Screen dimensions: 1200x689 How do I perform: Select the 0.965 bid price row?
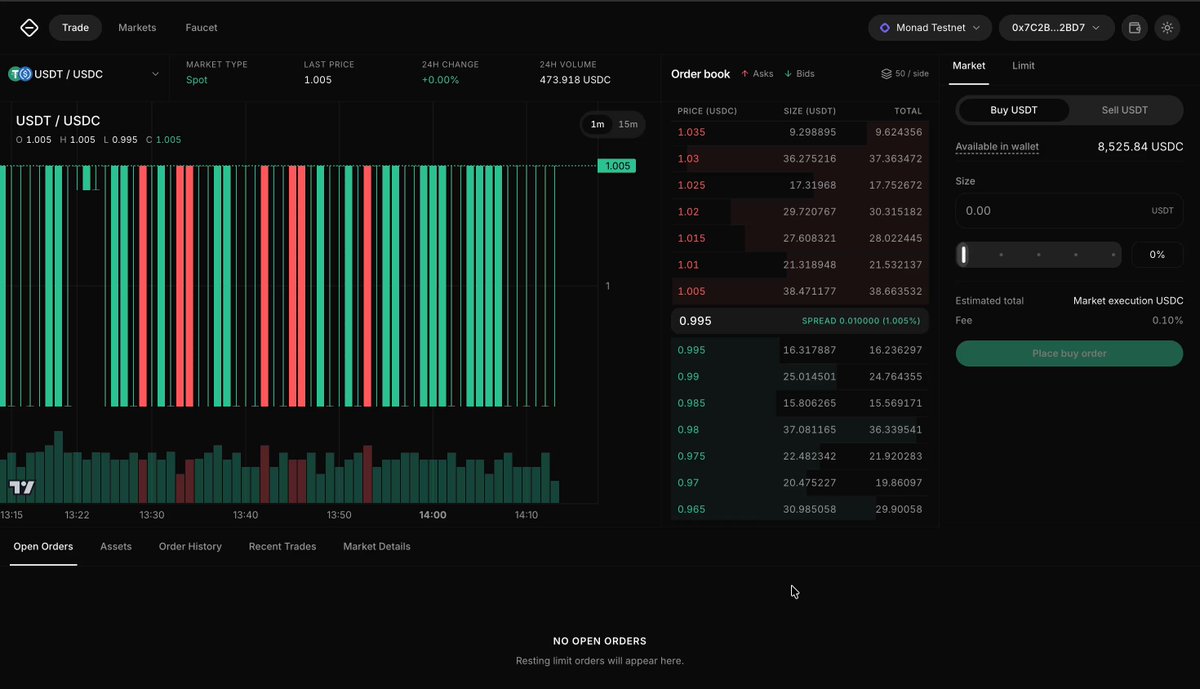799,509
